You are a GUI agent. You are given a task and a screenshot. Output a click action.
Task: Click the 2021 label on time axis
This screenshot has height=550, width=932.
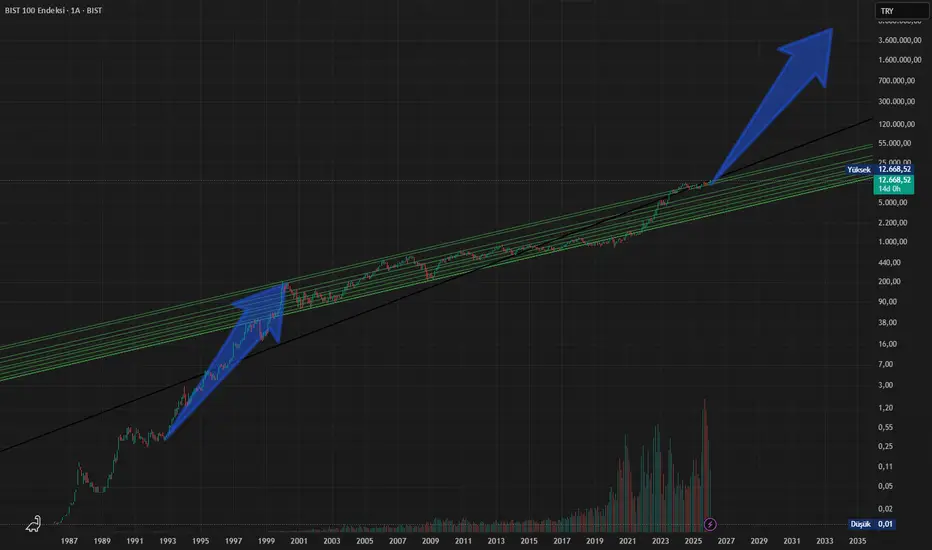tap(628, 541)
